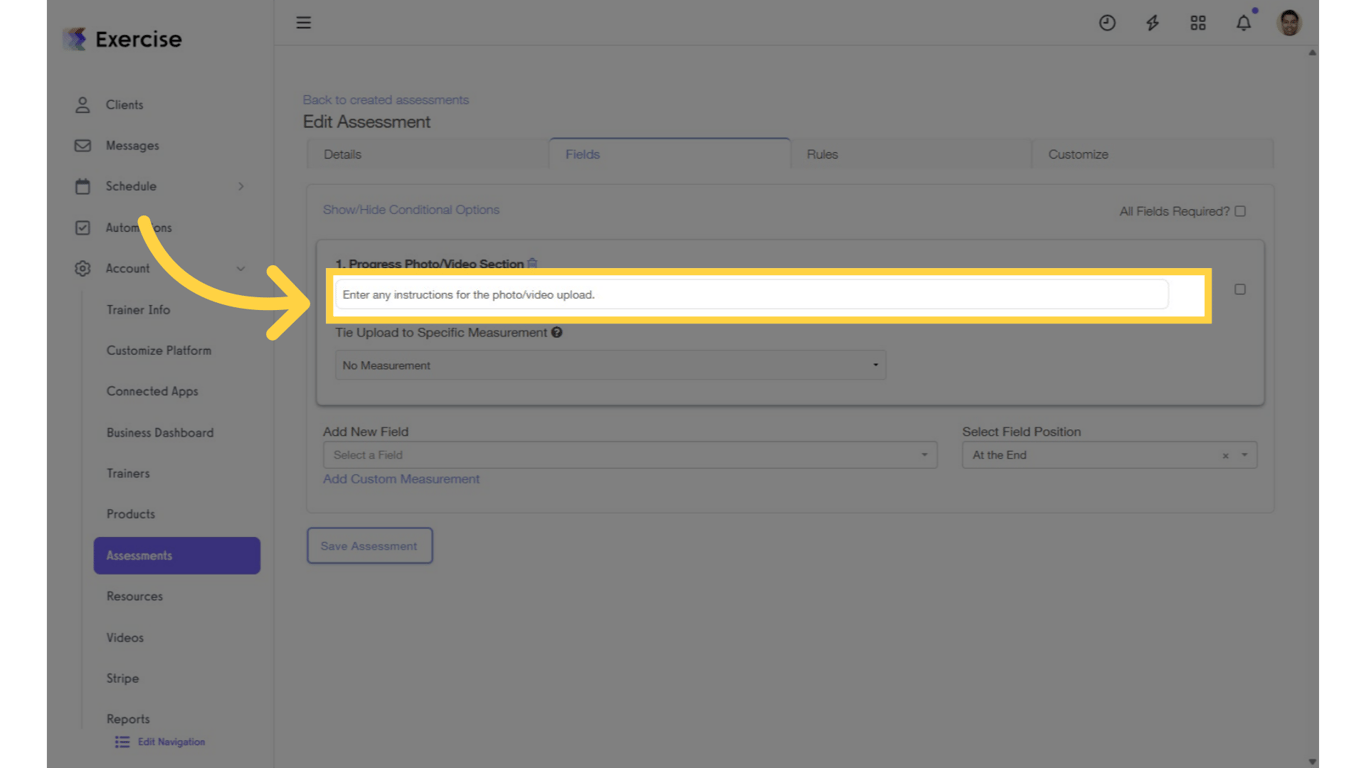Tick the Progress Photo section required checkbox

(x=1240, y=289)
